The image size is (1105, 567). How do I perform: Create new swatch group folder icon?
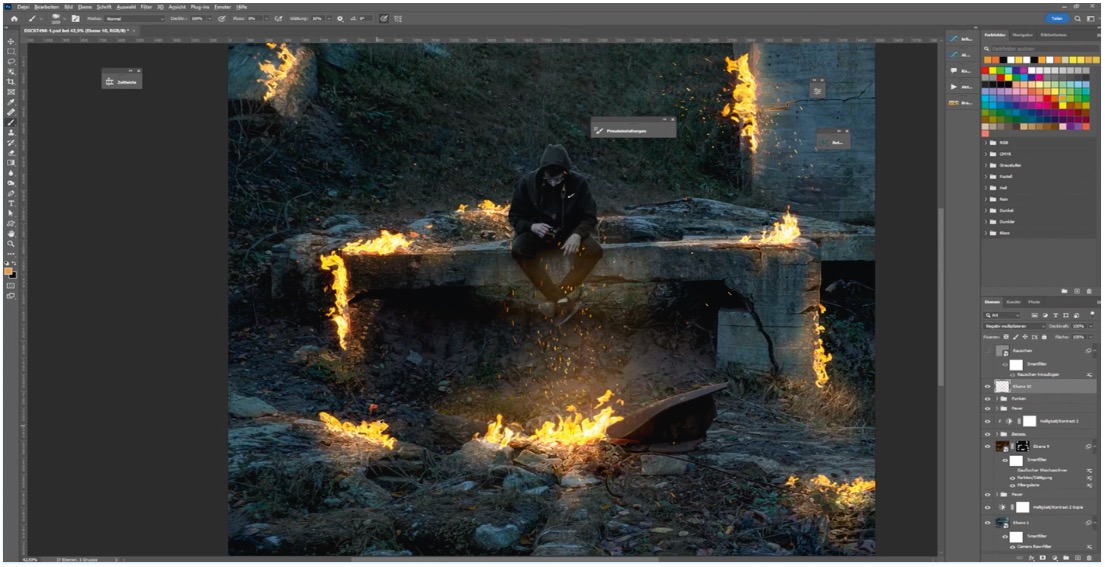[1065, 291]
